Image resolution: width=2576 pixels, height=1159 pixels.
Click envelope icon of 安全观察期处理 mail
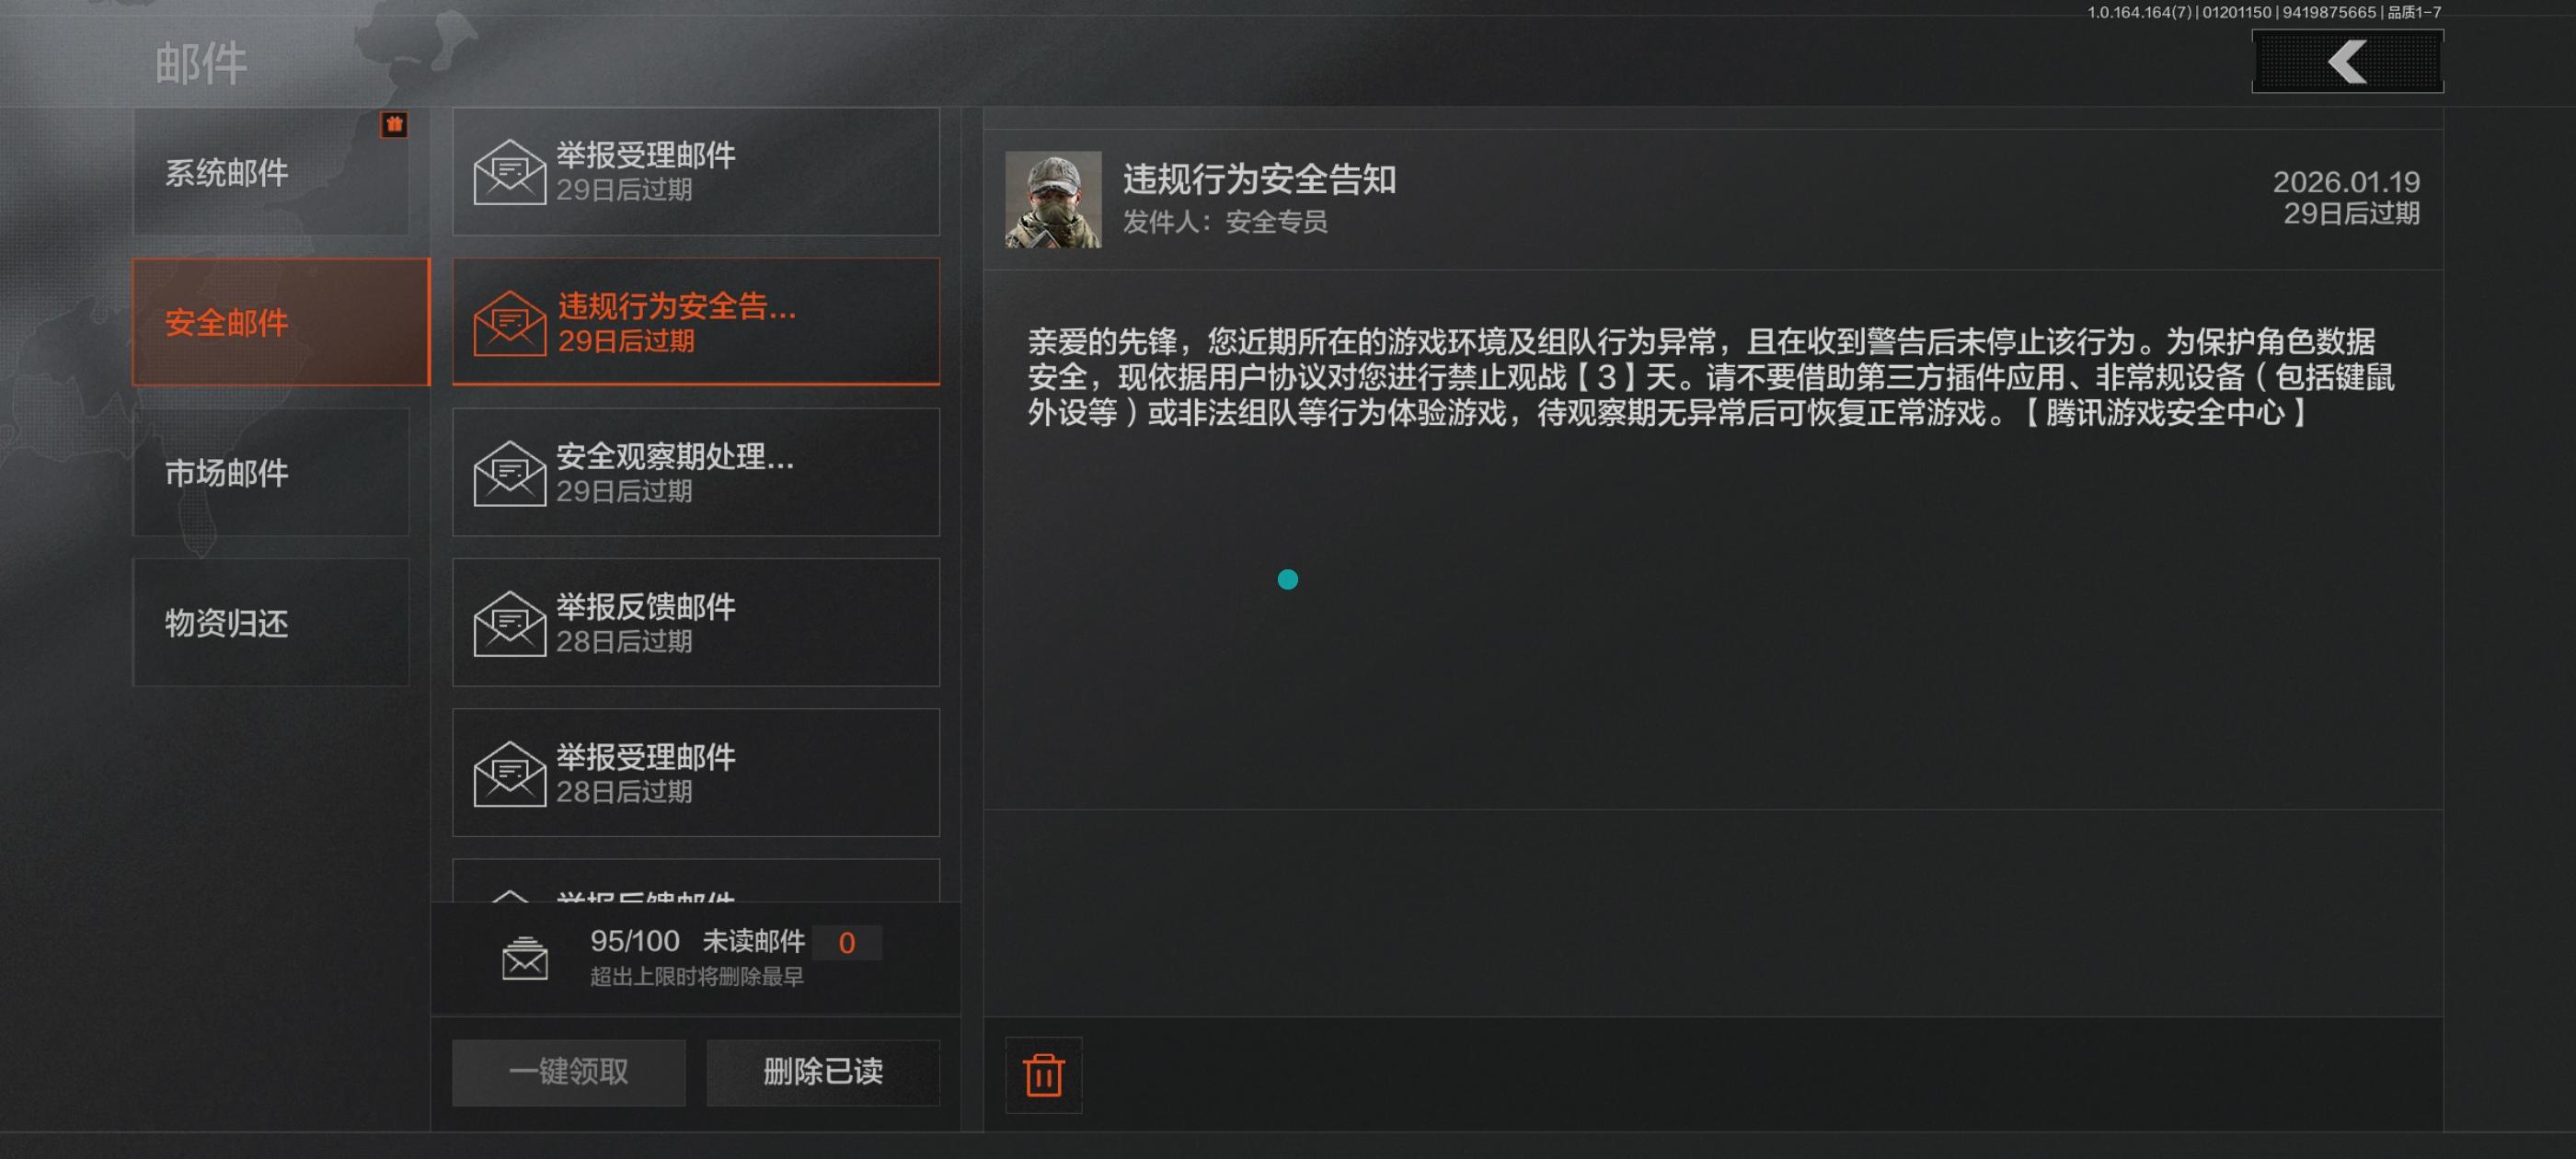[510, 473]
